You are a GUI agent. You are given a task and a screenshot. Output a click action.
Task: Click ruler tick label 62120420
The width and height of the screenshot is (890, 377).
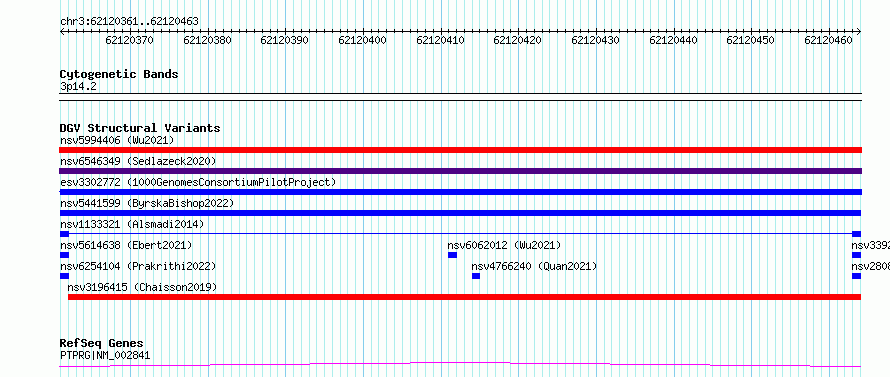pyautogui.click(x=517, y=40)
